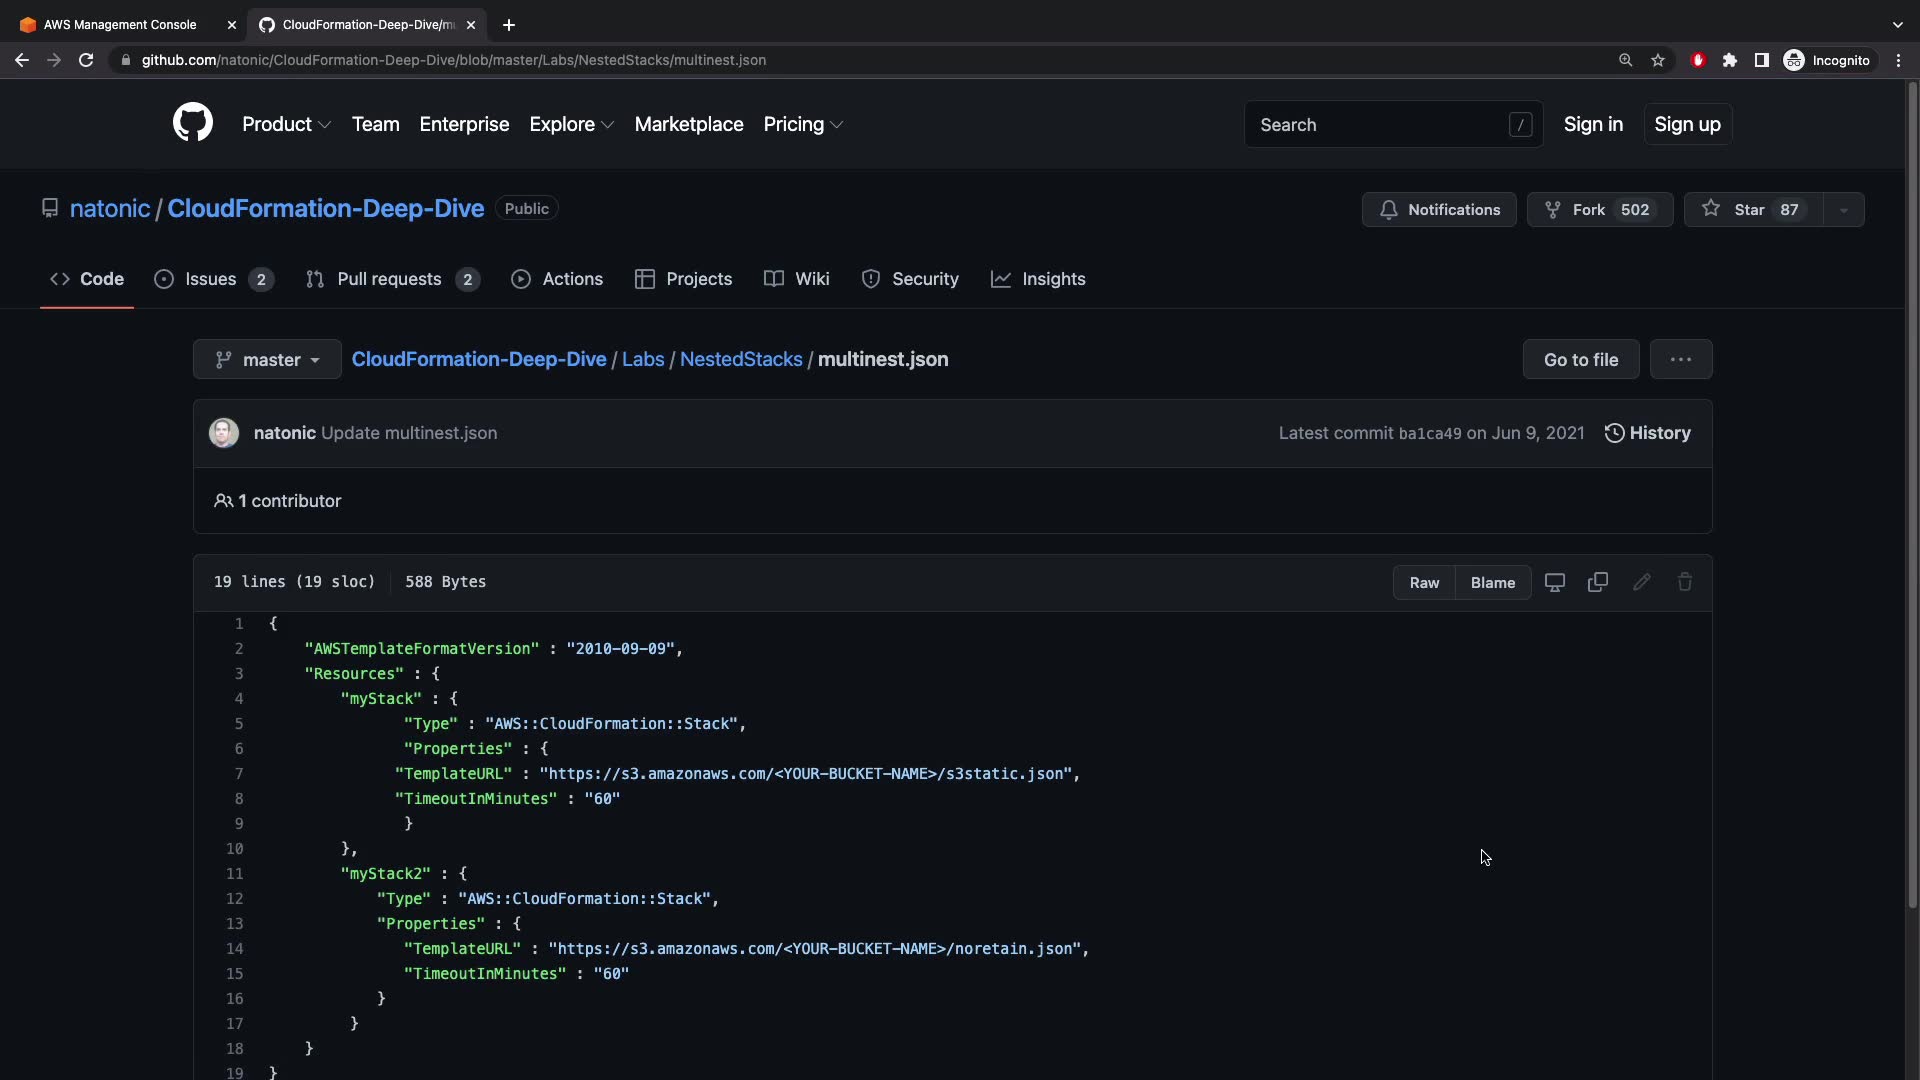Click natonic avatar thumbnail
The height and width of the screenshot is (1080, 1920).
(224, 433)
